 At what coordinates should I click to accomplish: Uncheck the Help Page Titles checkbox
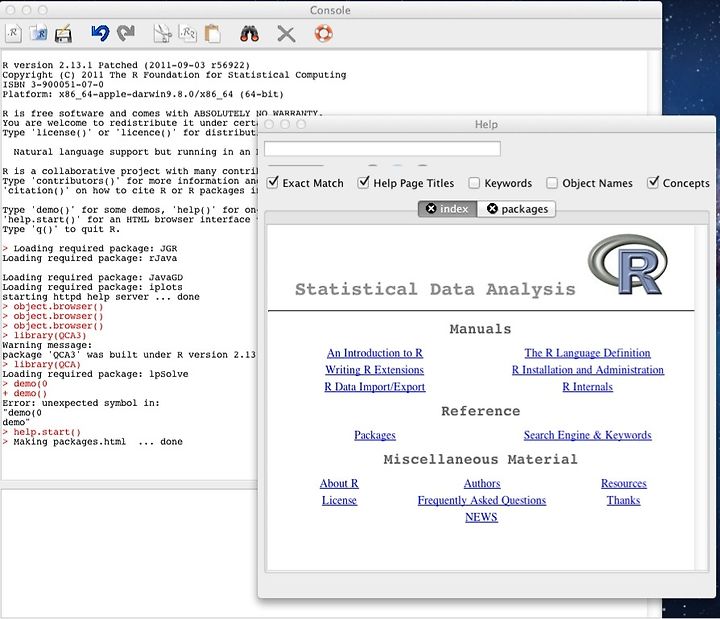pos(364,182)
